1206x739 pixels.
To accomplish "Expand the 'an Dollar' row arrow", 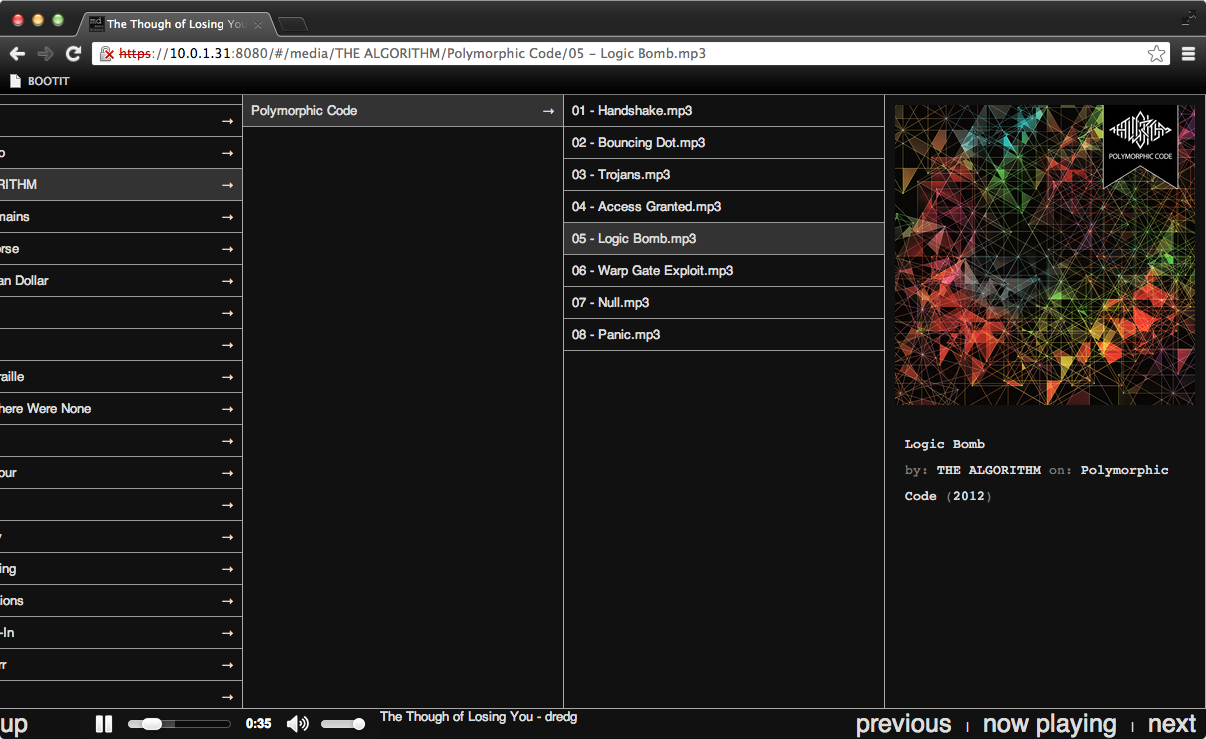I will (228, 281).
